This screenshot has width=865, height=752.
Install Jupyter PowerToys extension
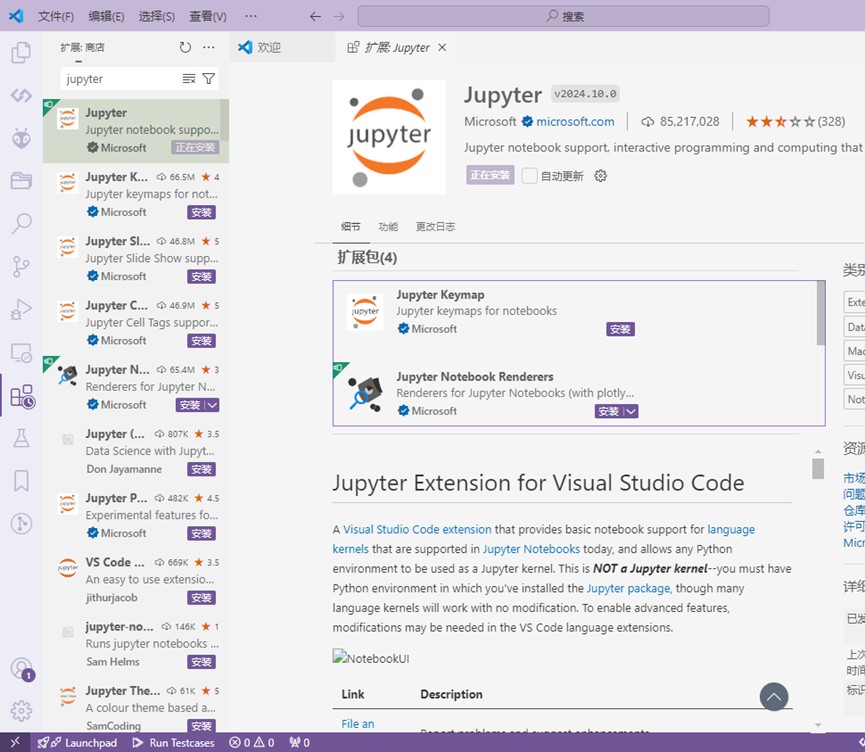click(x=201, y=534)
